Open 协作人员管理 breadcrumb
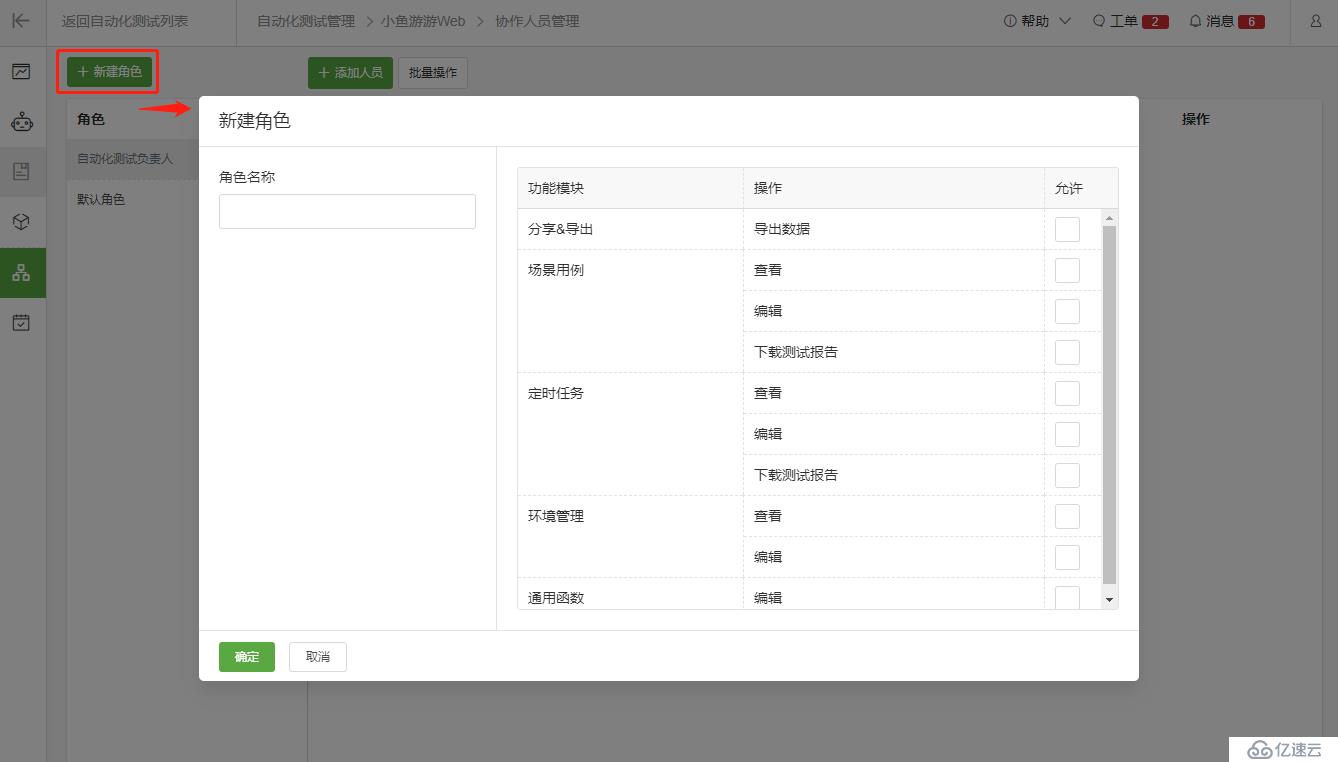The width and height of the screenshot is (1338, 762). click(537, 21)
